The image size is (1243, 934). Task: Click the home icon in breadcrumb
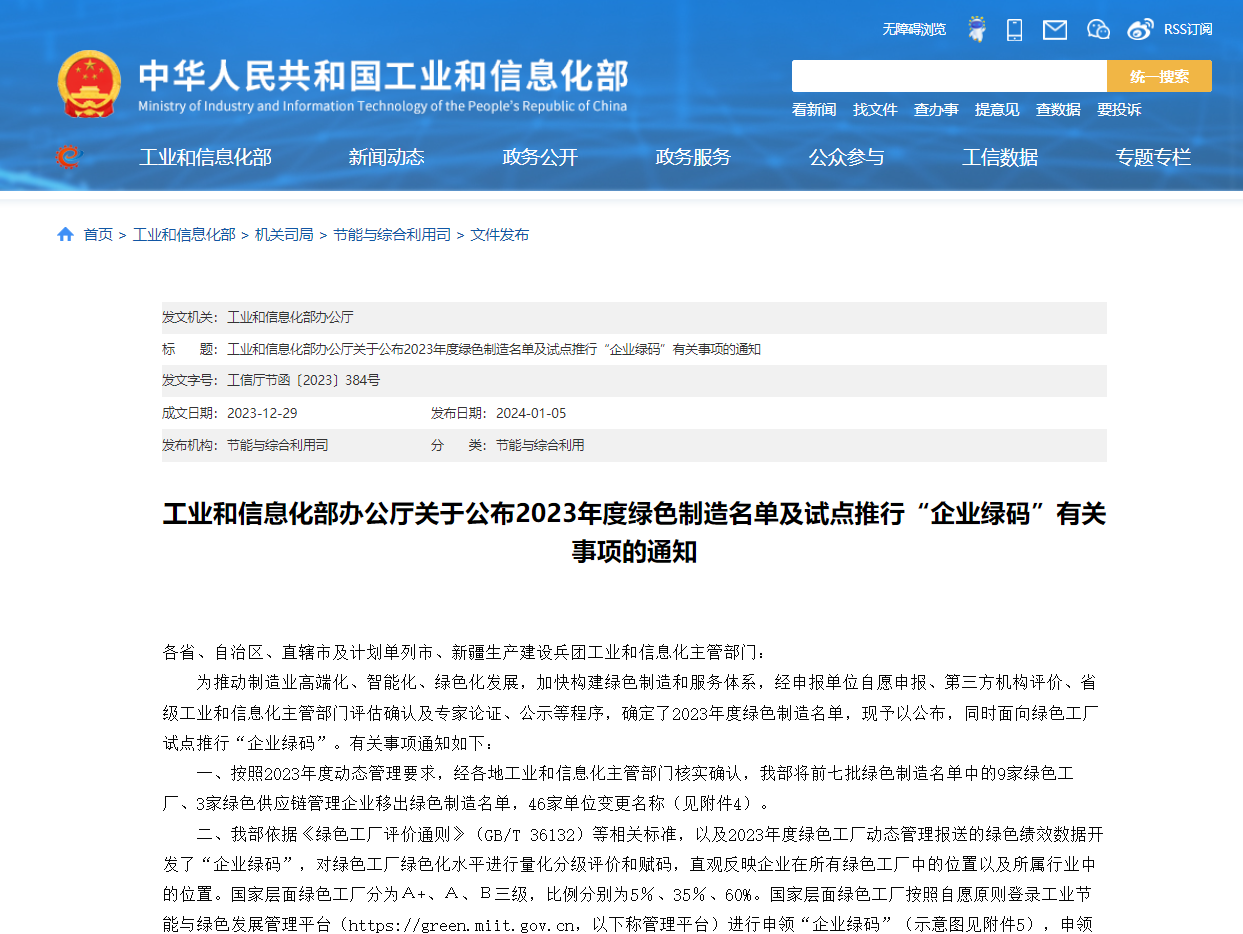point(66,234)
